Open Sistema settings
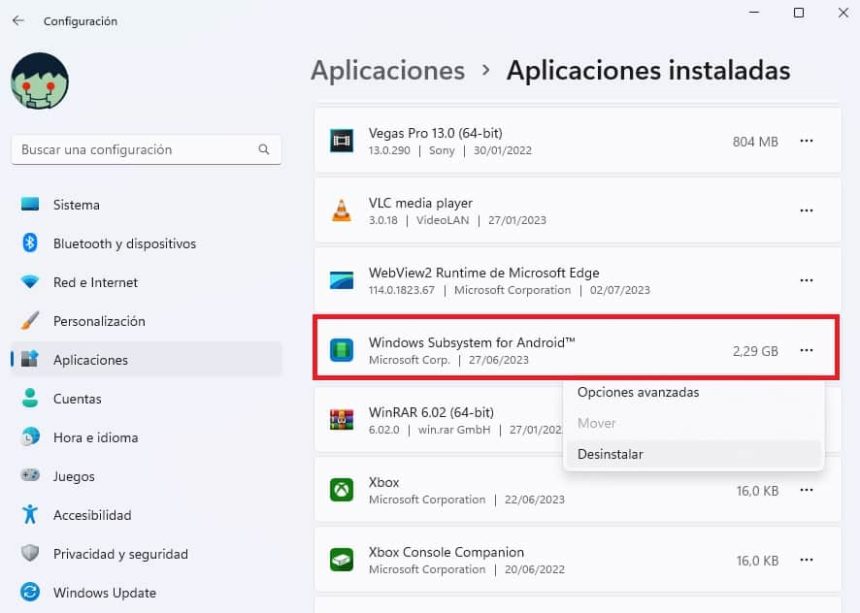Image resolution: width=860 pixels, height=613 pixels. 146,205
